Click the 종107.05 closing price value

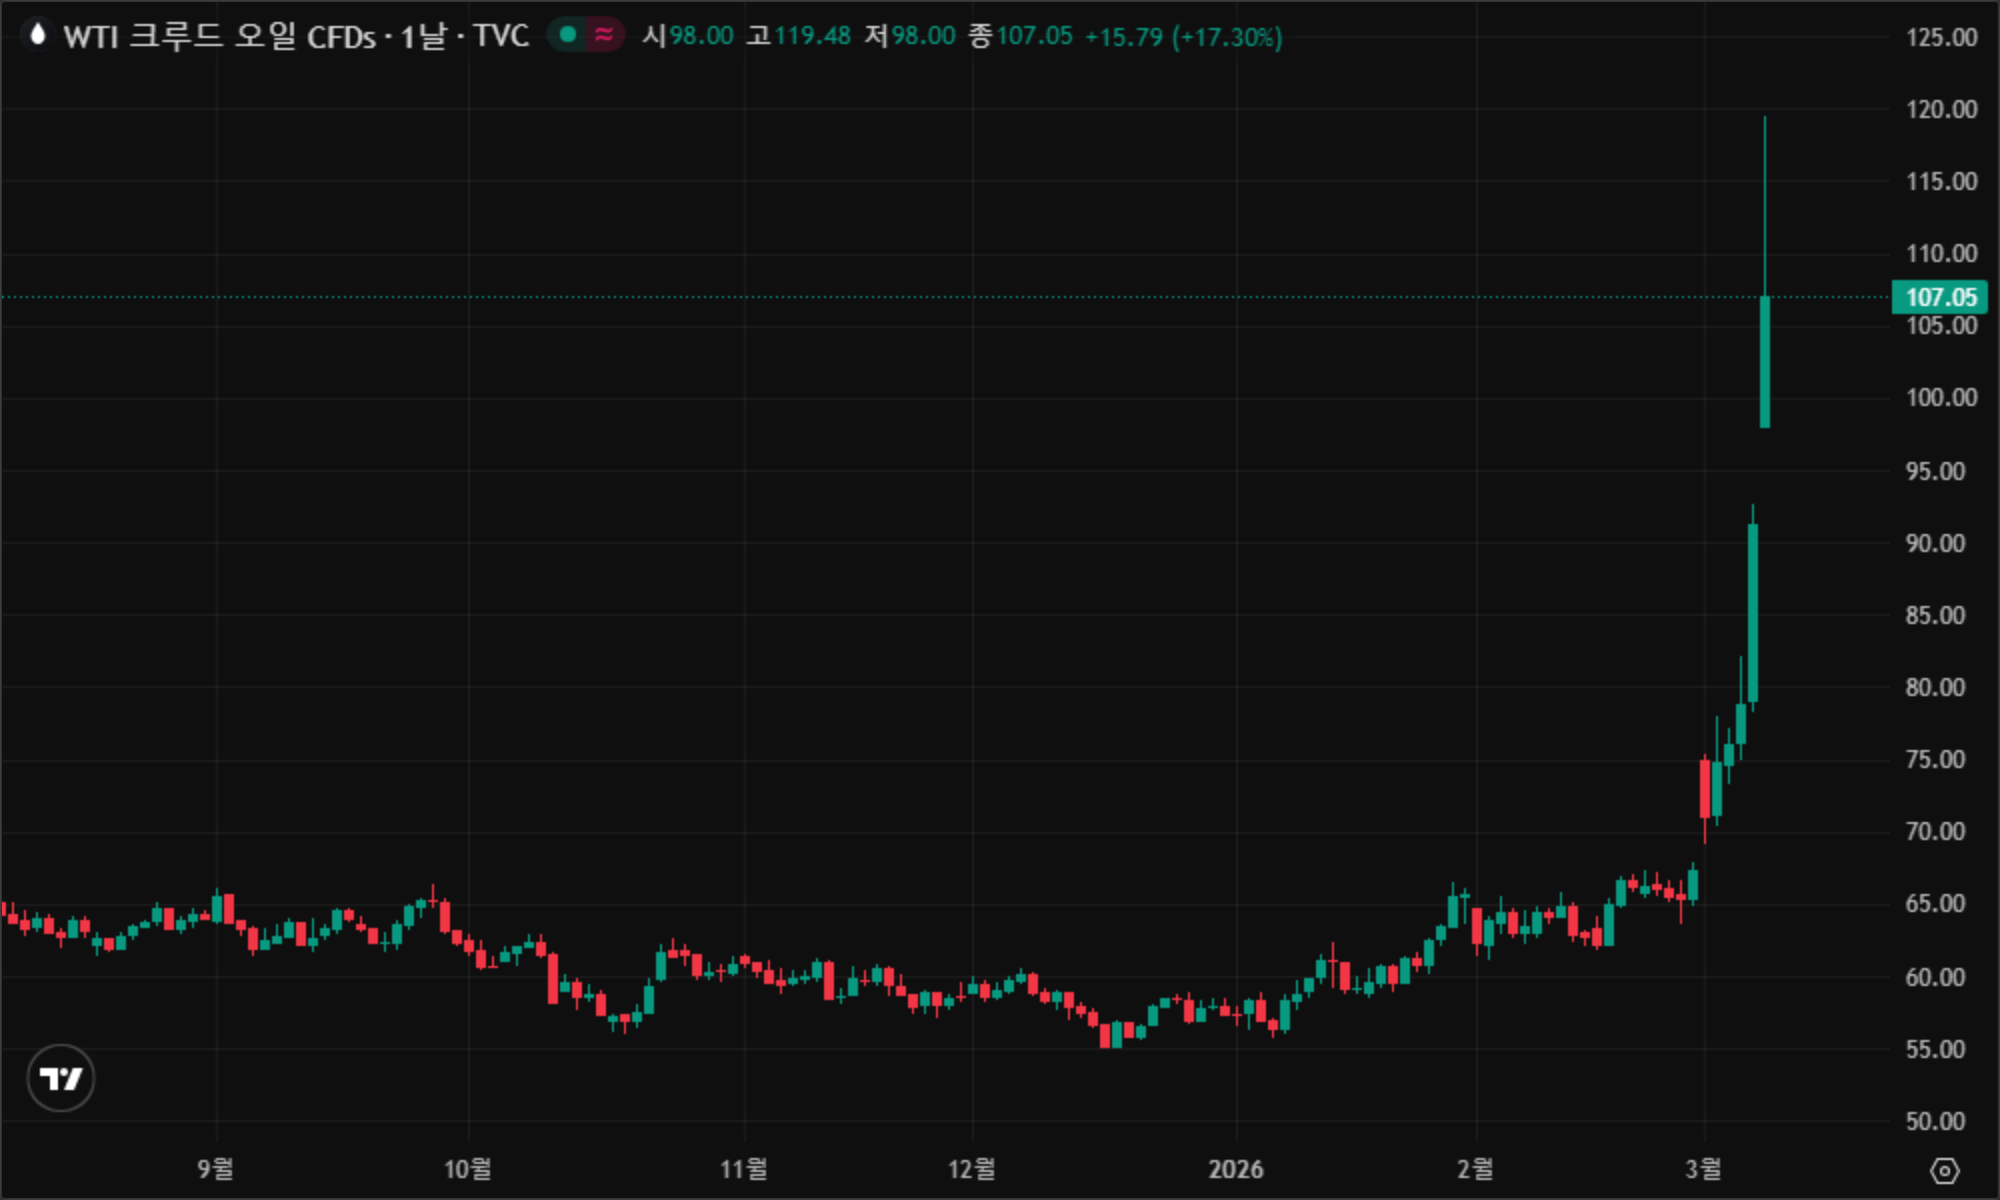[x=1020, y=37]
